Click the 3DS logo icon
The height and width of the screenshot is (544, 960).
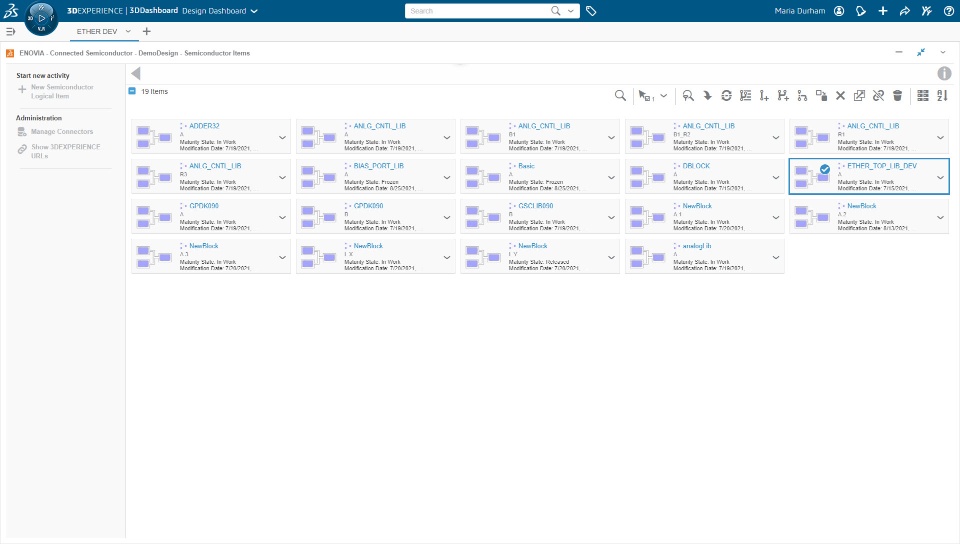10,10
